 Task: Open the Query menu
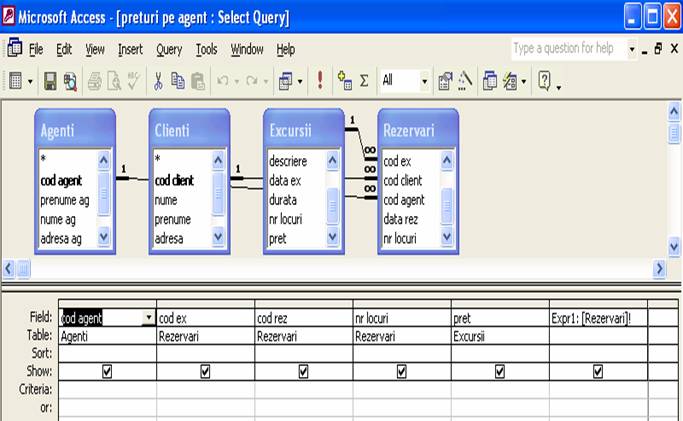tap(169, 49)
